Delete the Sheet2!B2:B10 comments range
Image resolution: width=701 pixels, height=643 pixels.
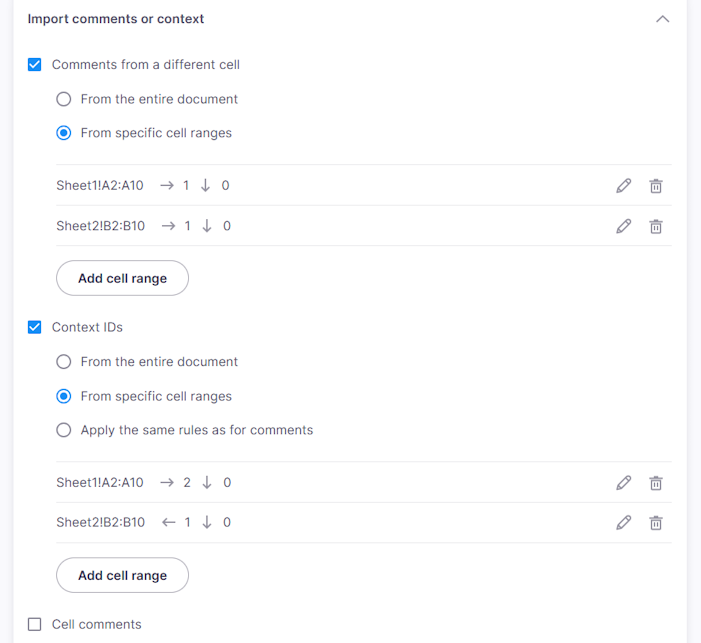[656, 226]
